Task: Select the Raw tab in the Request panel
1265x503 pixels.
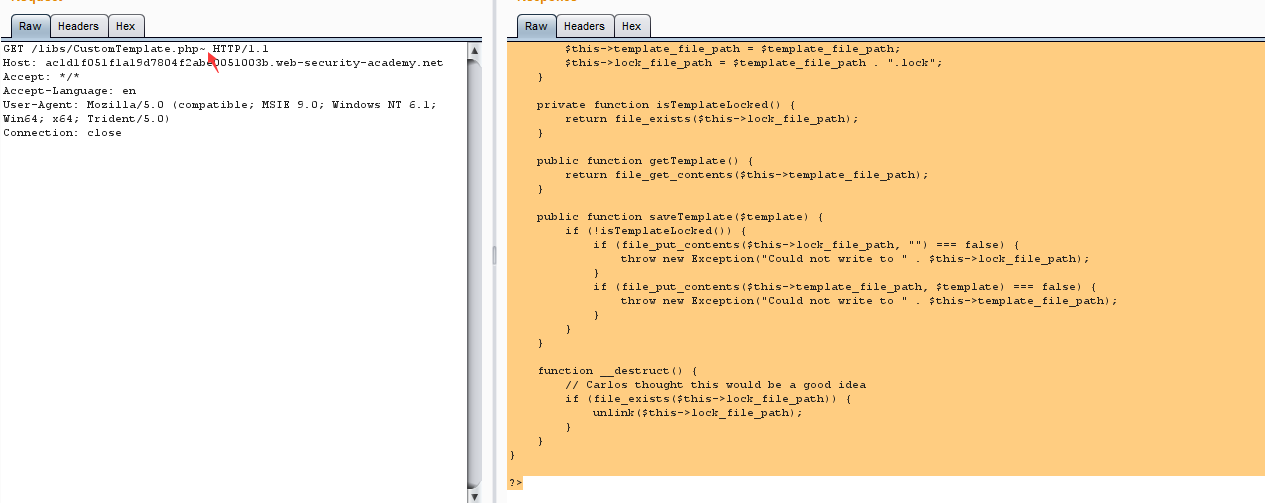Action: [30, 26]
